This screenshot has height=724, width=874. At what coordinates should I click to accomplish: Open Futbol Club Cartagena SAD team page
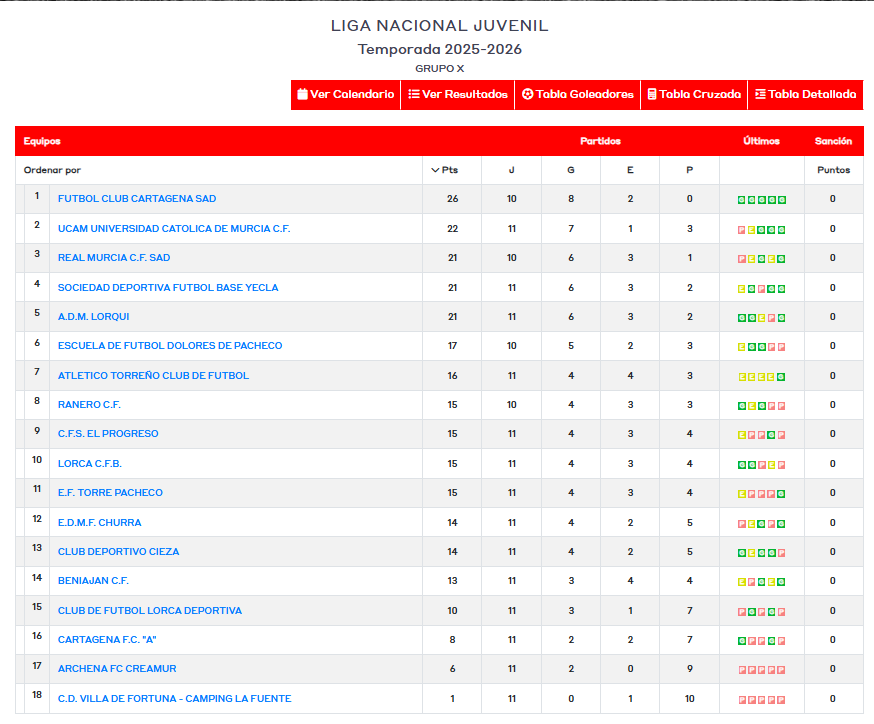(137, 198)
